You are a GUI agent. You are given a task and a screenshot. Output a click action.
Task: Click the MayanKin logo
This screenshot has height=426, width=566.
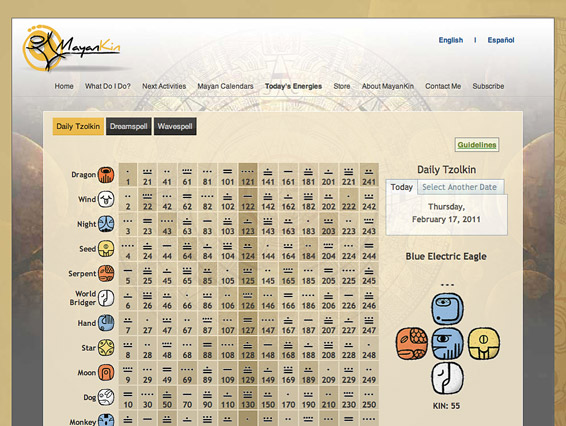(71, 48)
